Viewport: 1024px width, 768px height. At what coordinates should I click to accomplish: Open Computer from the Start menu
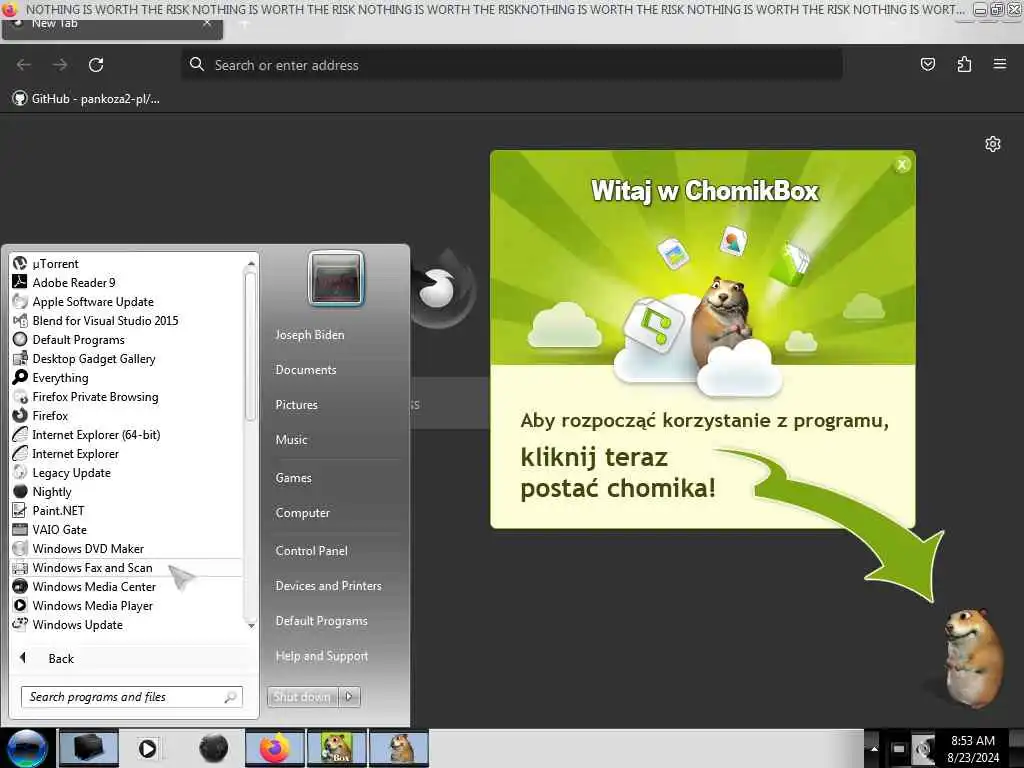[x=302, y=513]
